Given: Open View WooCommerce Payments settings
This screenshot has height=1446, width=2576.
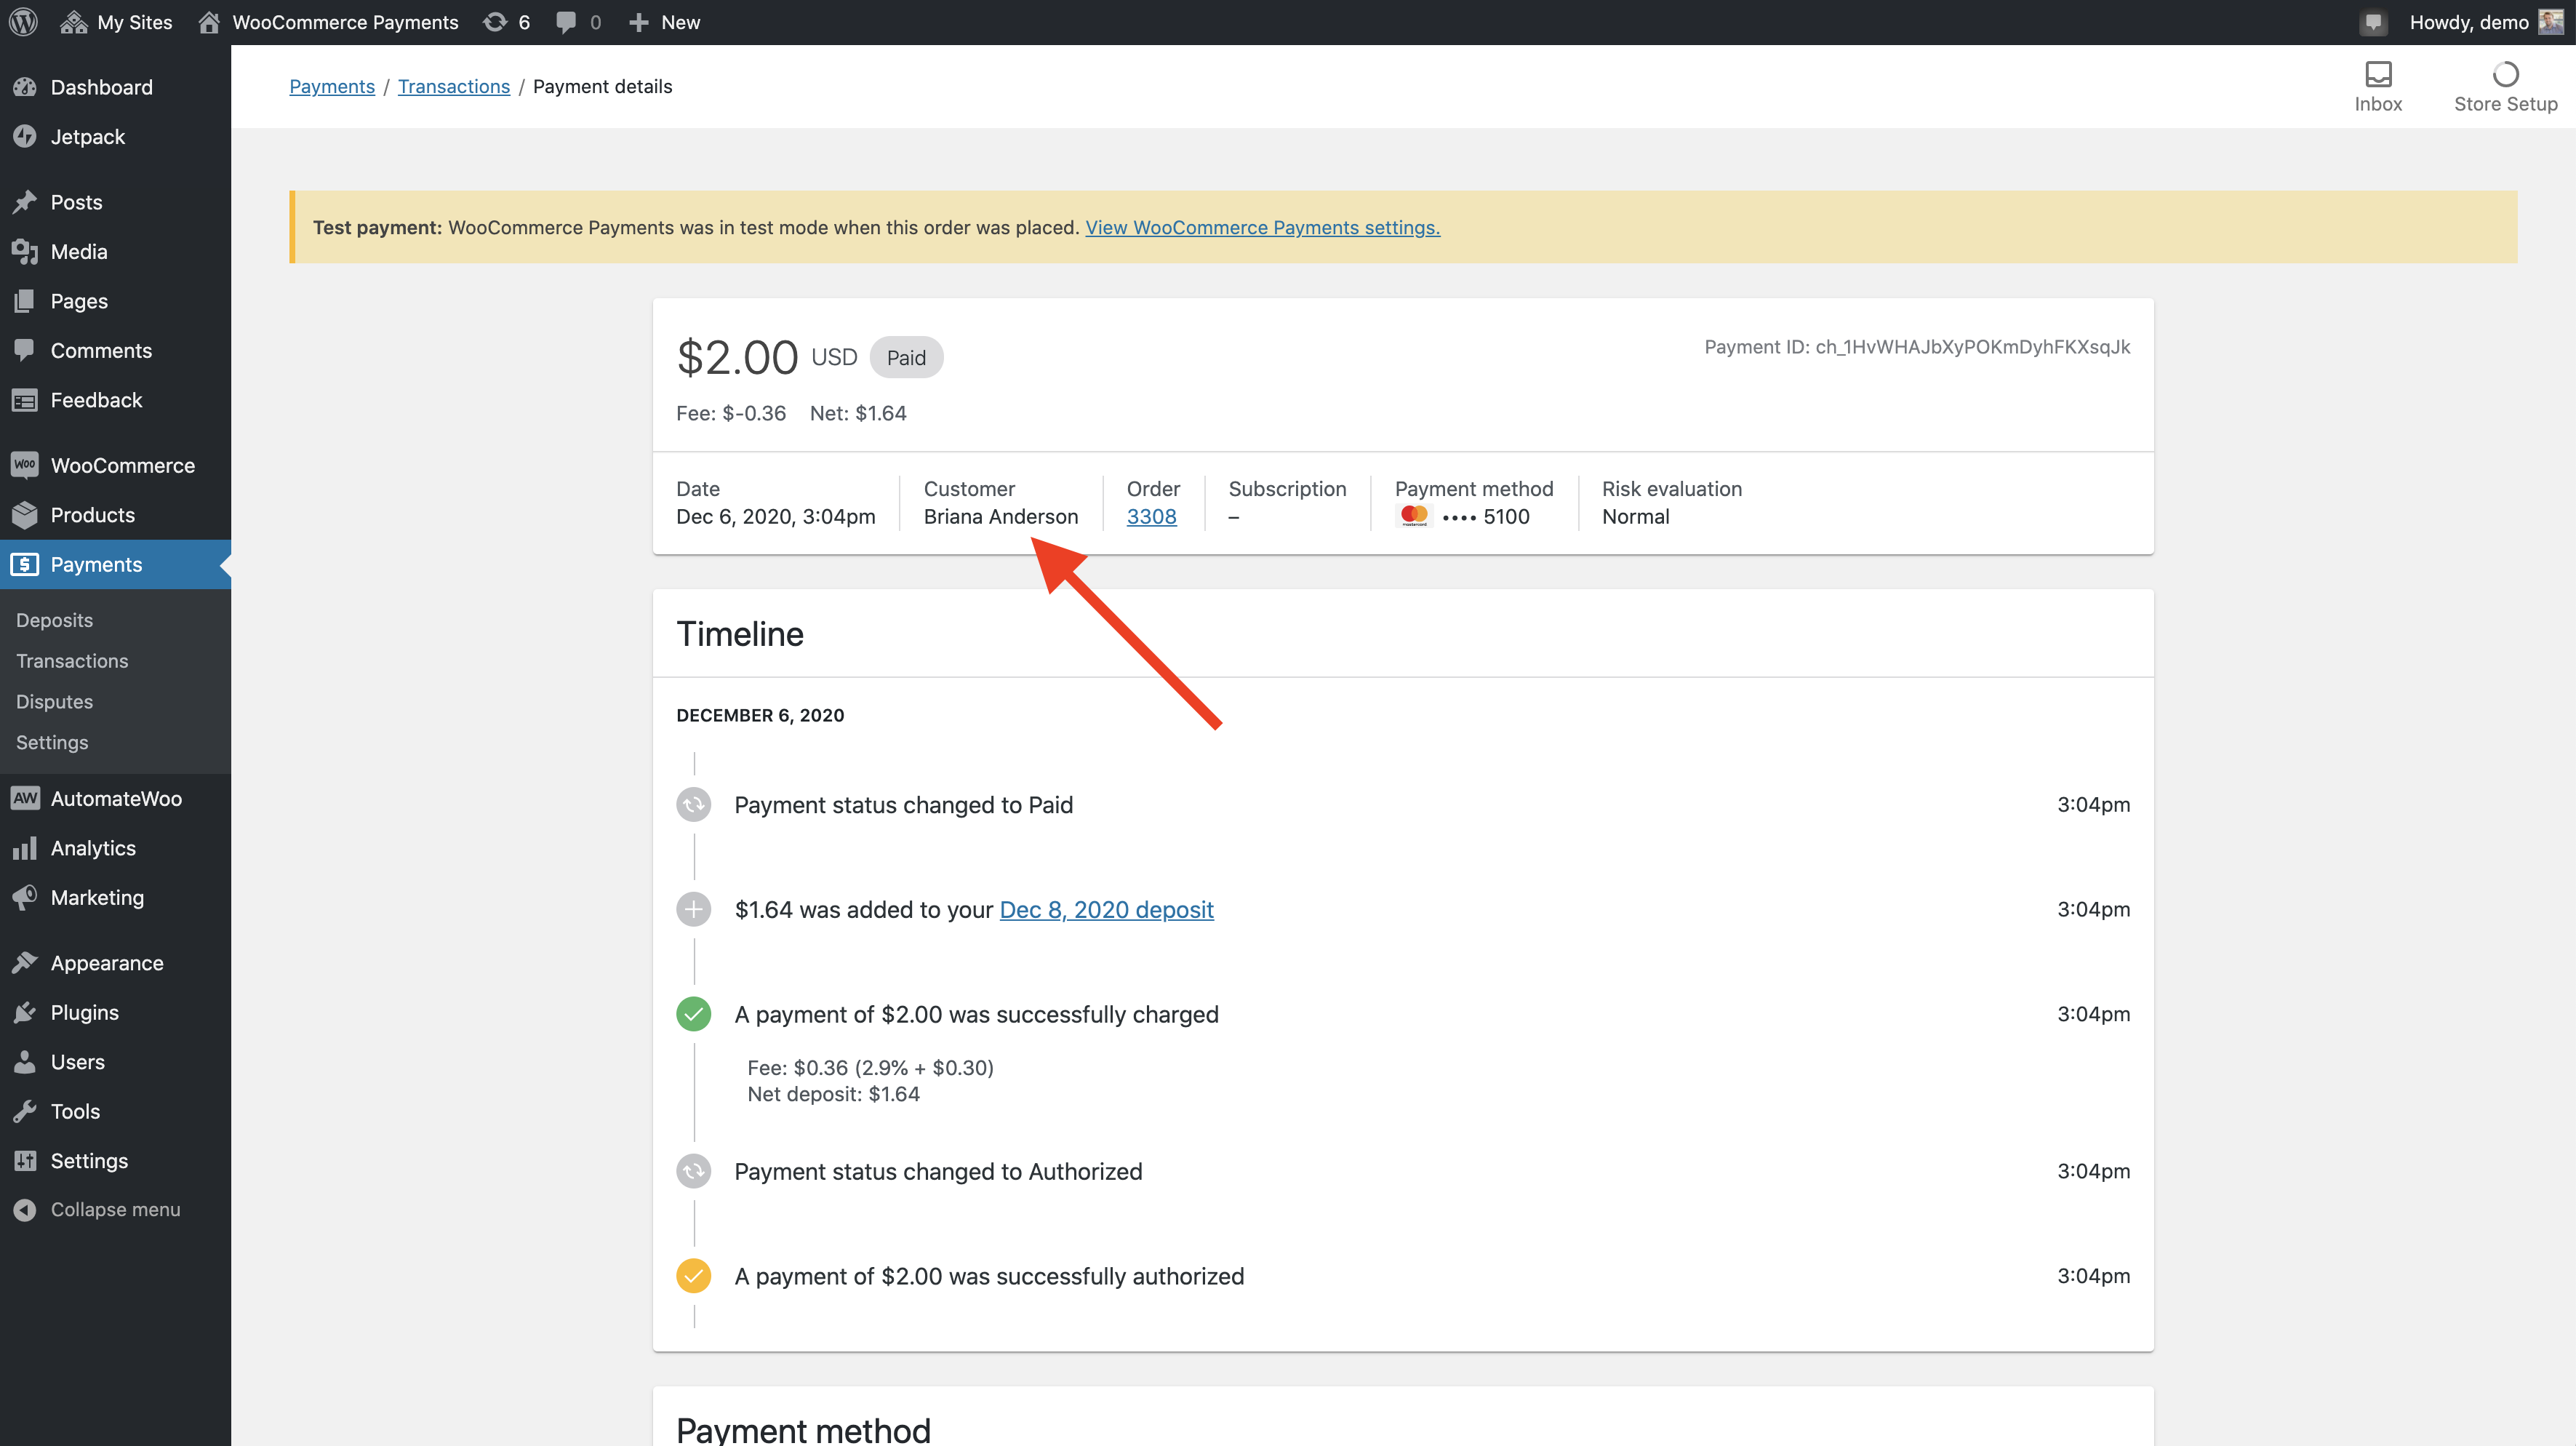Looking at the screenshot, I should (x=1262, y=227).
